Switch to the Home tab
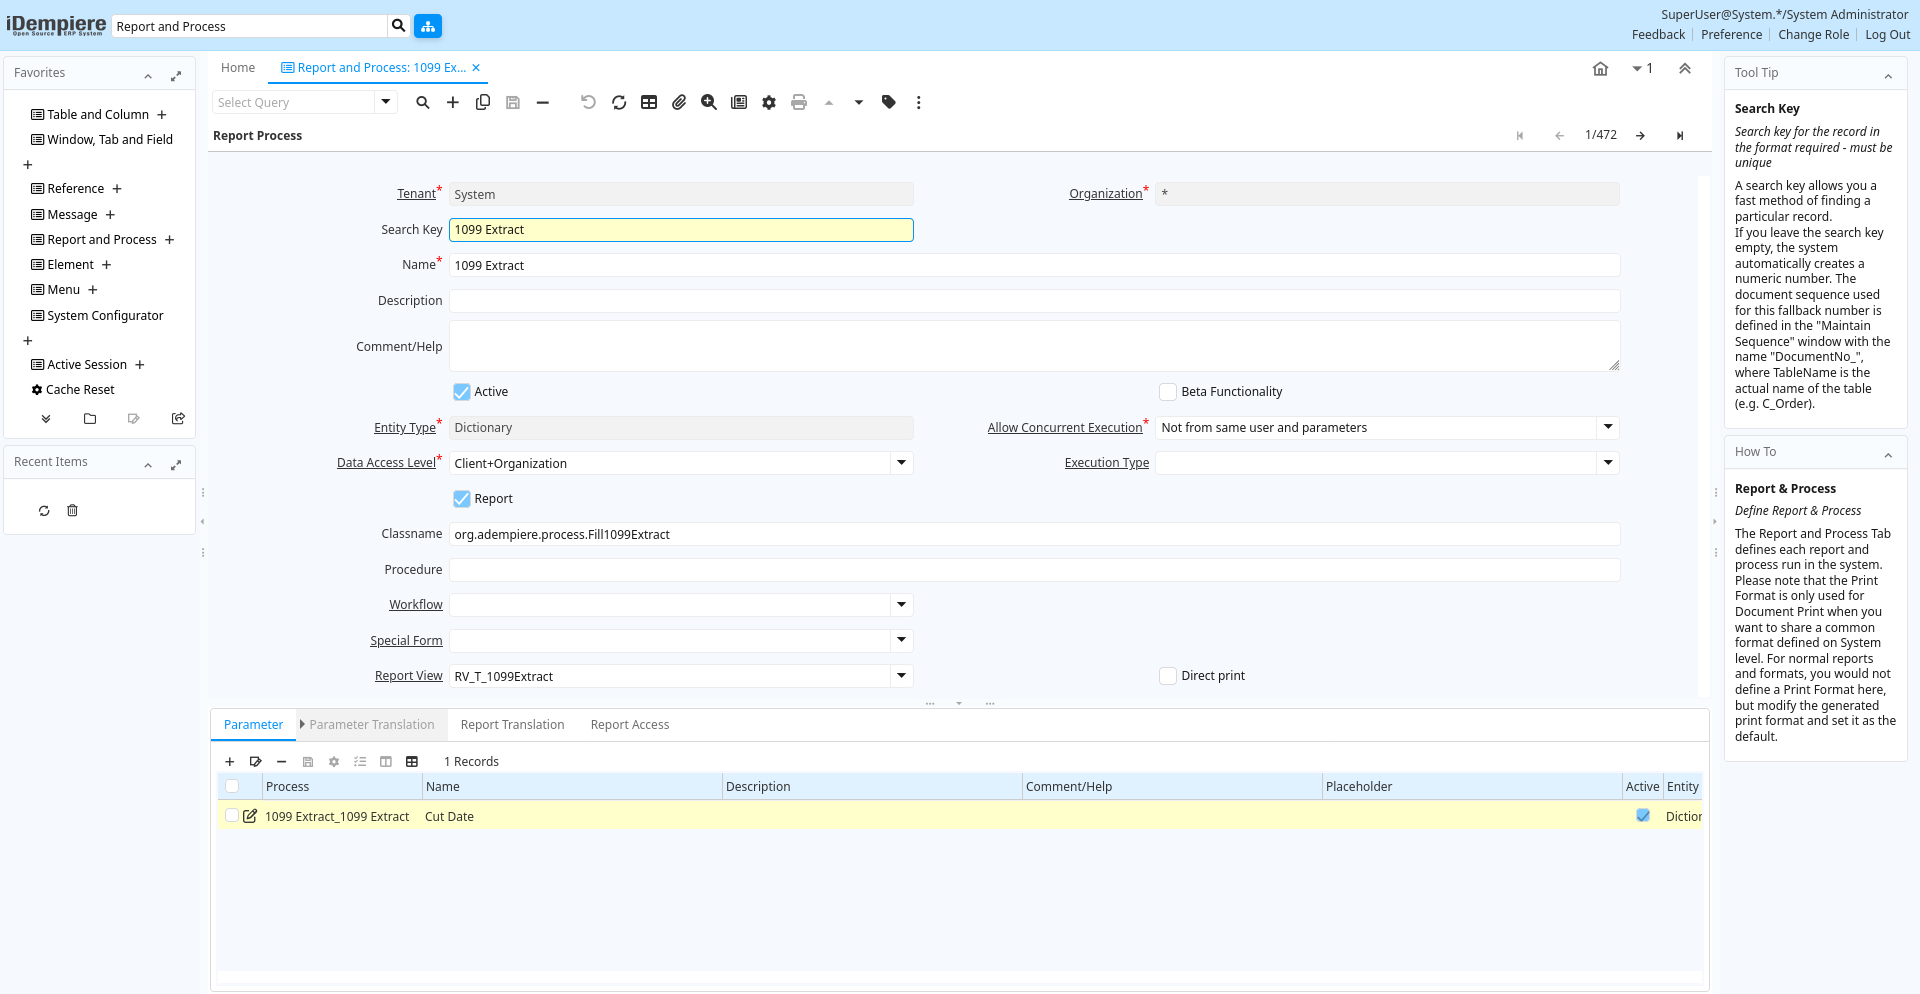Viewport: 1920px width, 994px height. pos(238,68)
